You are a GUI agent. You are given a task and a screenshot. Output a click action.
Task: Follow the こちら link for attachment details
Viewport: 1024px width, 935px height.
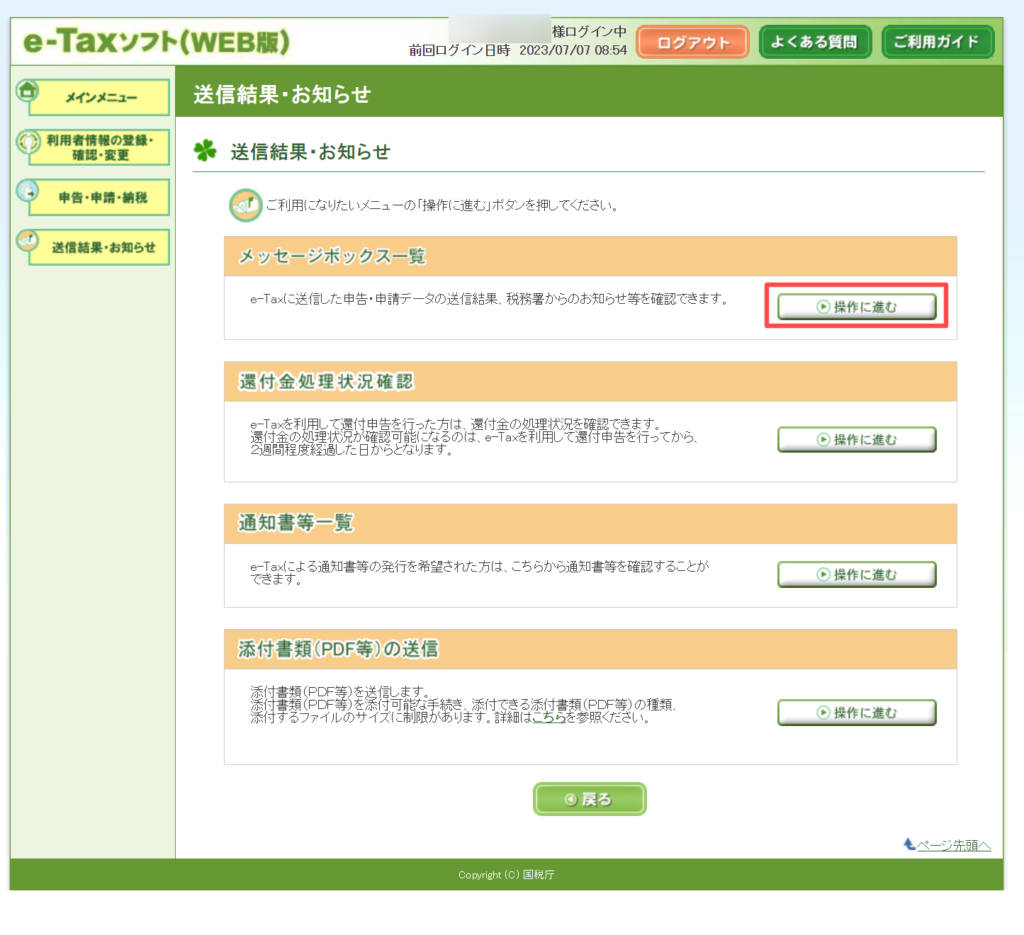pyautogui.click(x=548, y=718)
